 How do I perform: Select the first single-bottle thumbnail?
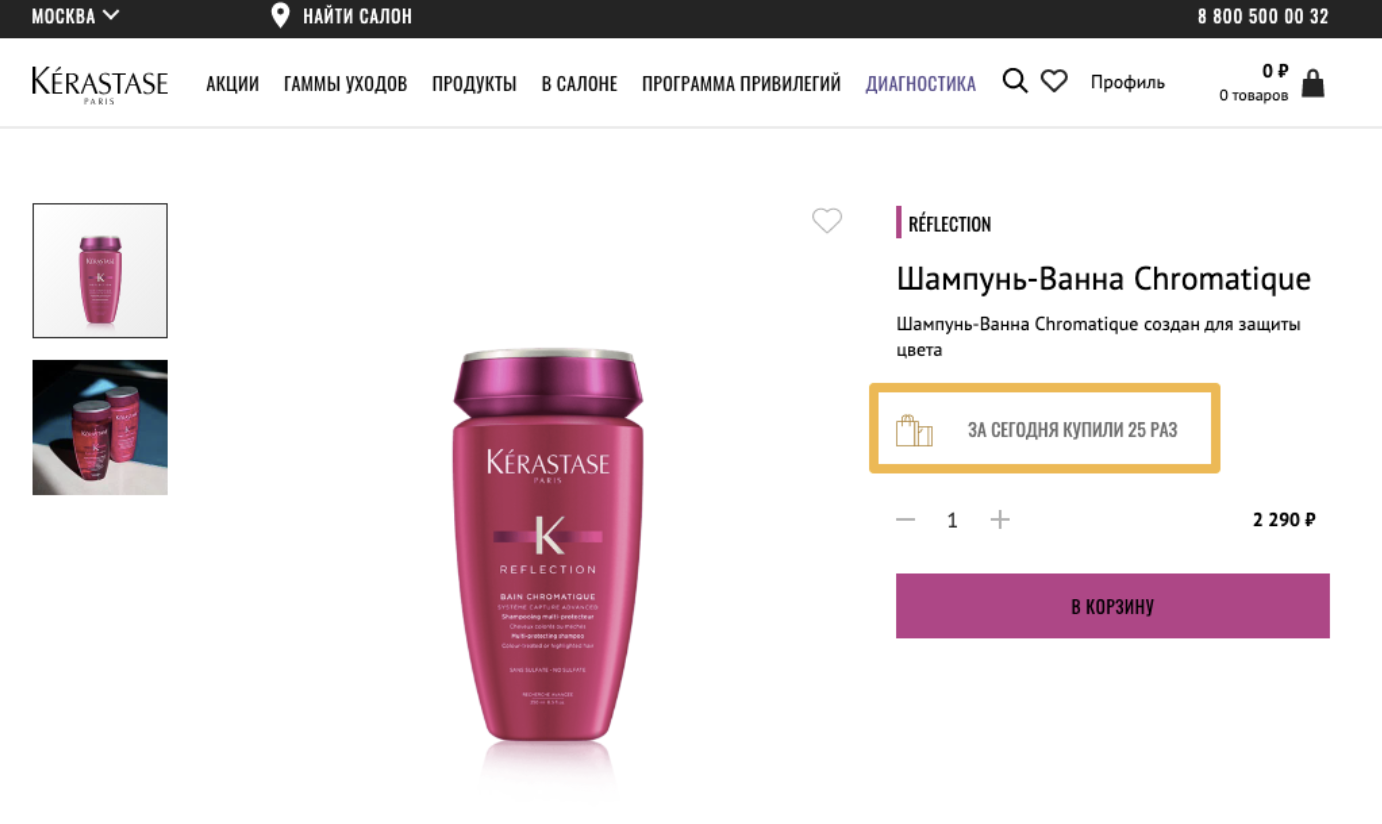pos(100,271)
